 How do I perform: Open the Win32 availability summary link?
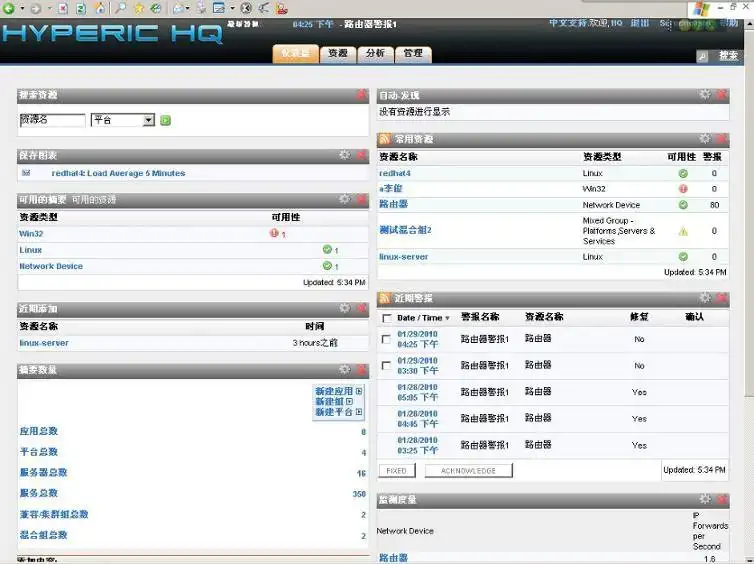[x=31, y=234]
